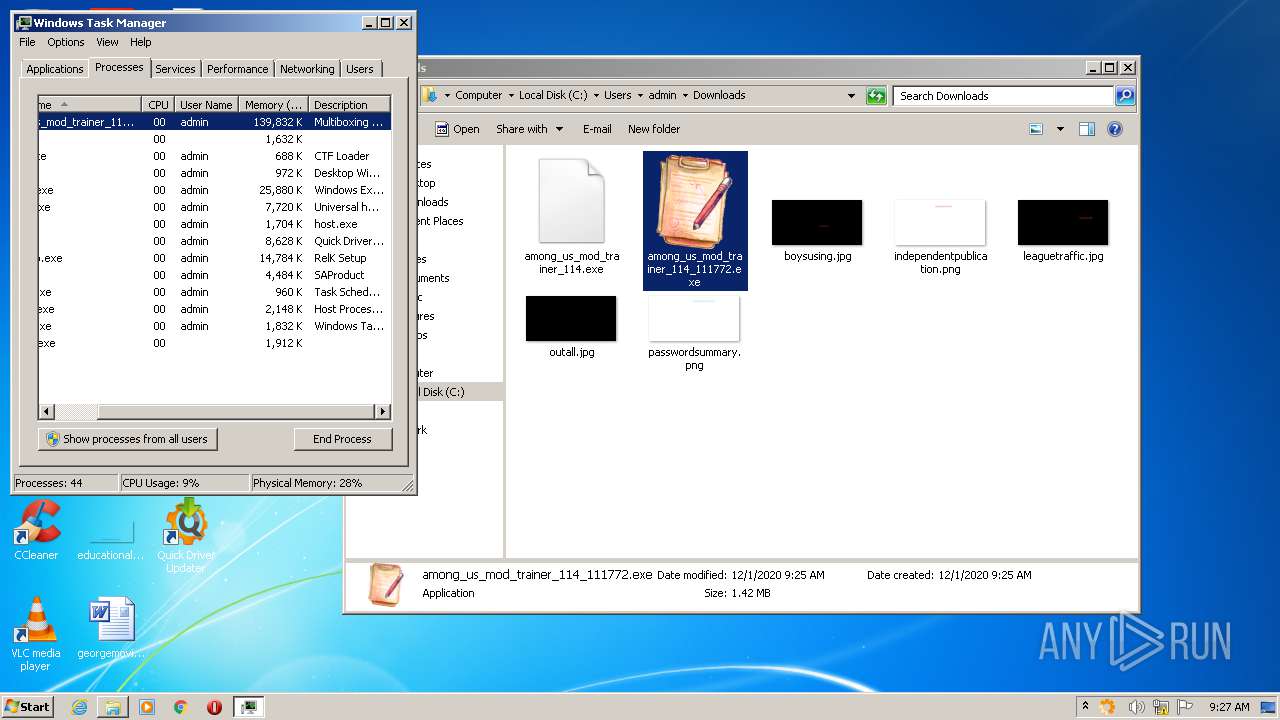The height and width of the screenshot is (720, 1280).
Task: Click Opera icon in taskbar
Action: 214,707
